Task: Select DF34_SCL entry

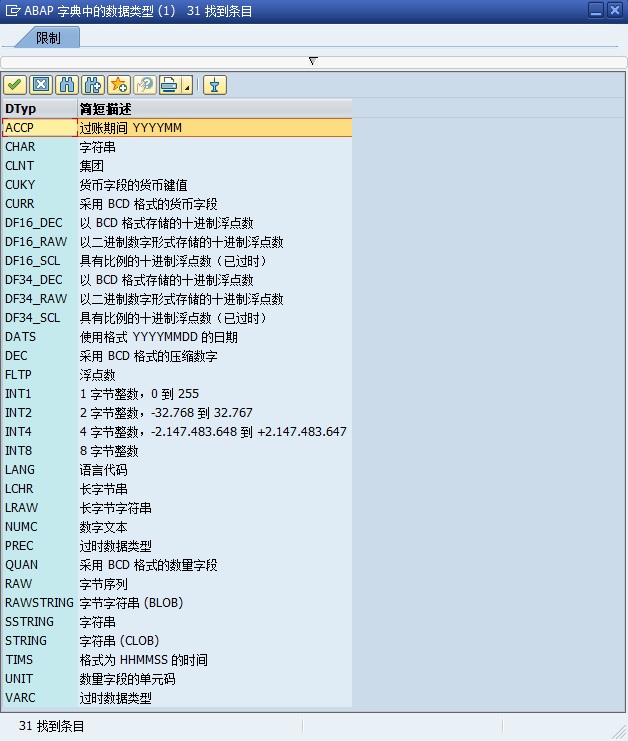Action: tap(177, 318)
